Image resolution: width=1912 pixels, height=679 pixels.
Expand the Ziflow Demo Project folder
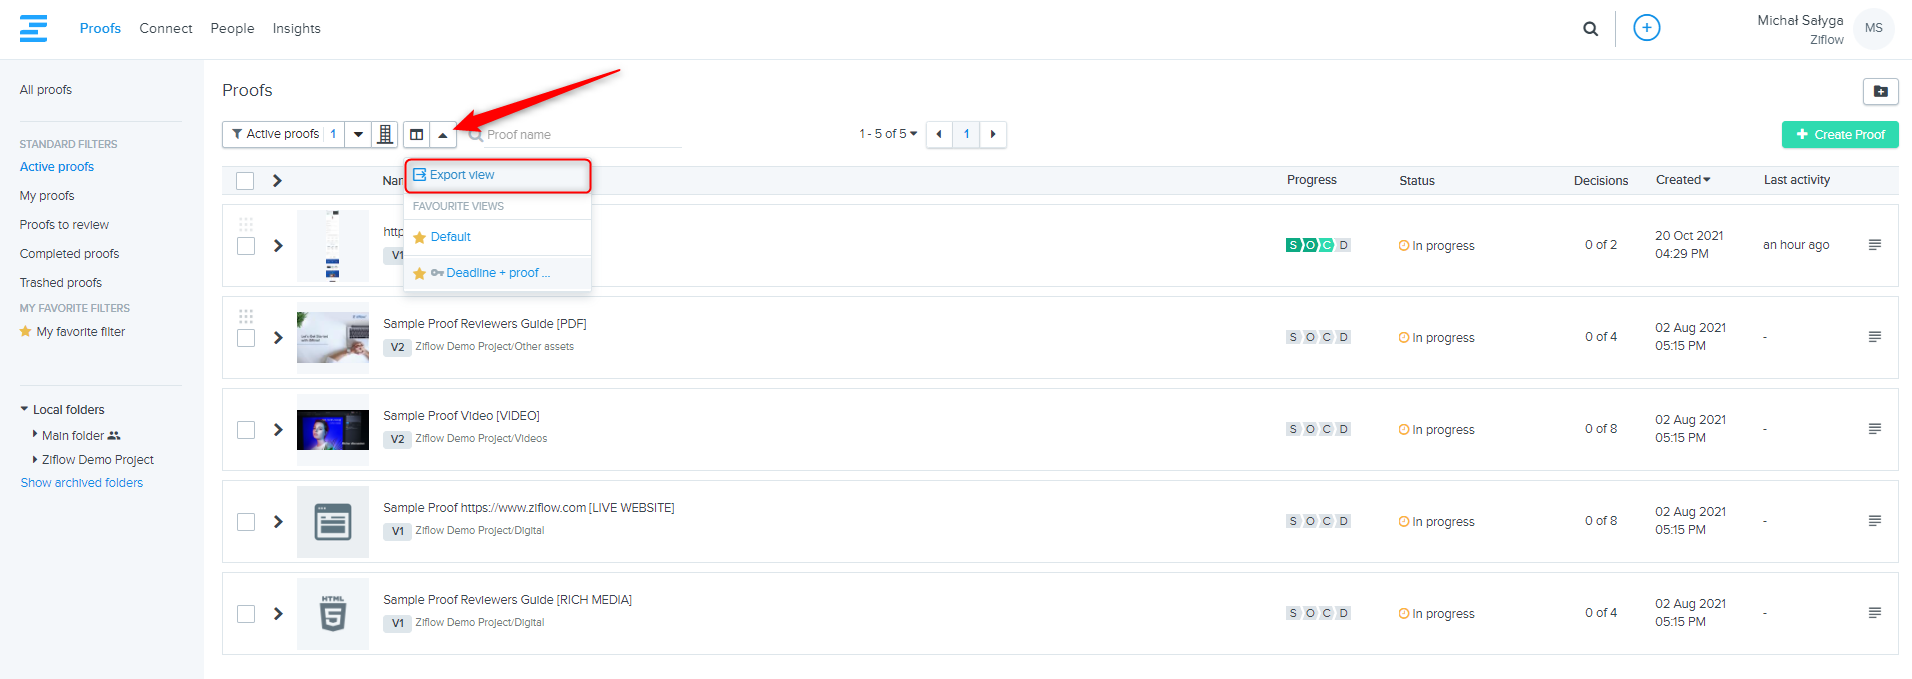point(36,460)
